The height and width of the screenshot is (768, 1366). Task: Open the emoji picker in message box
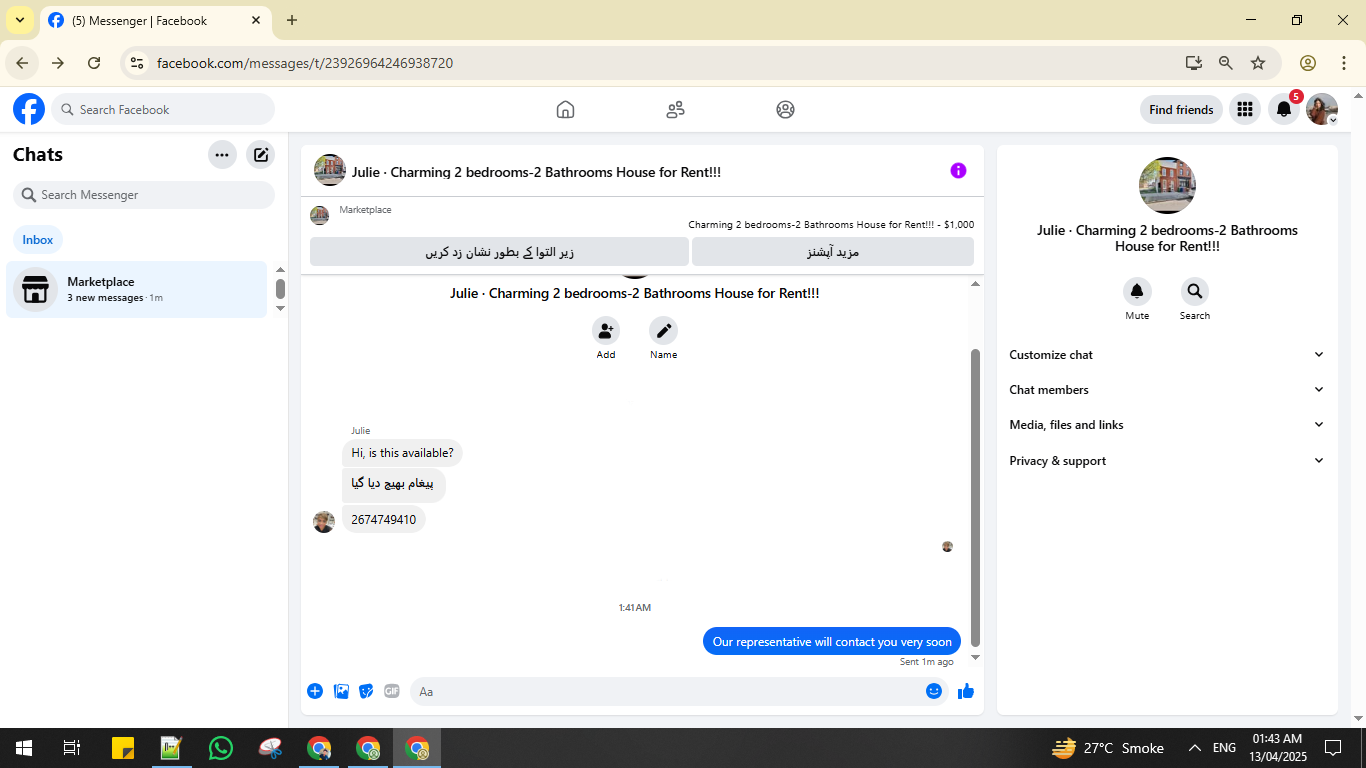[934, 691]
